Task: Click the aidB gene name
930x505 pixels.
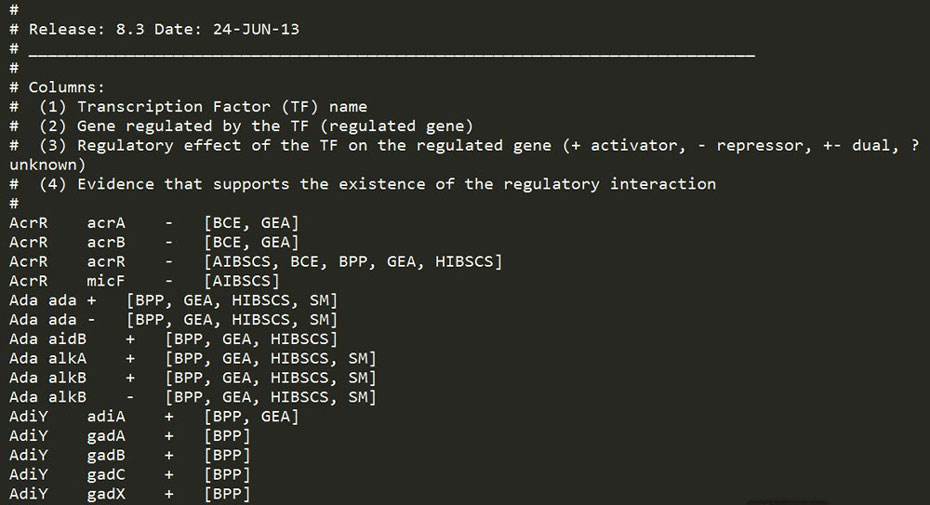Action: tap(67, 339)
